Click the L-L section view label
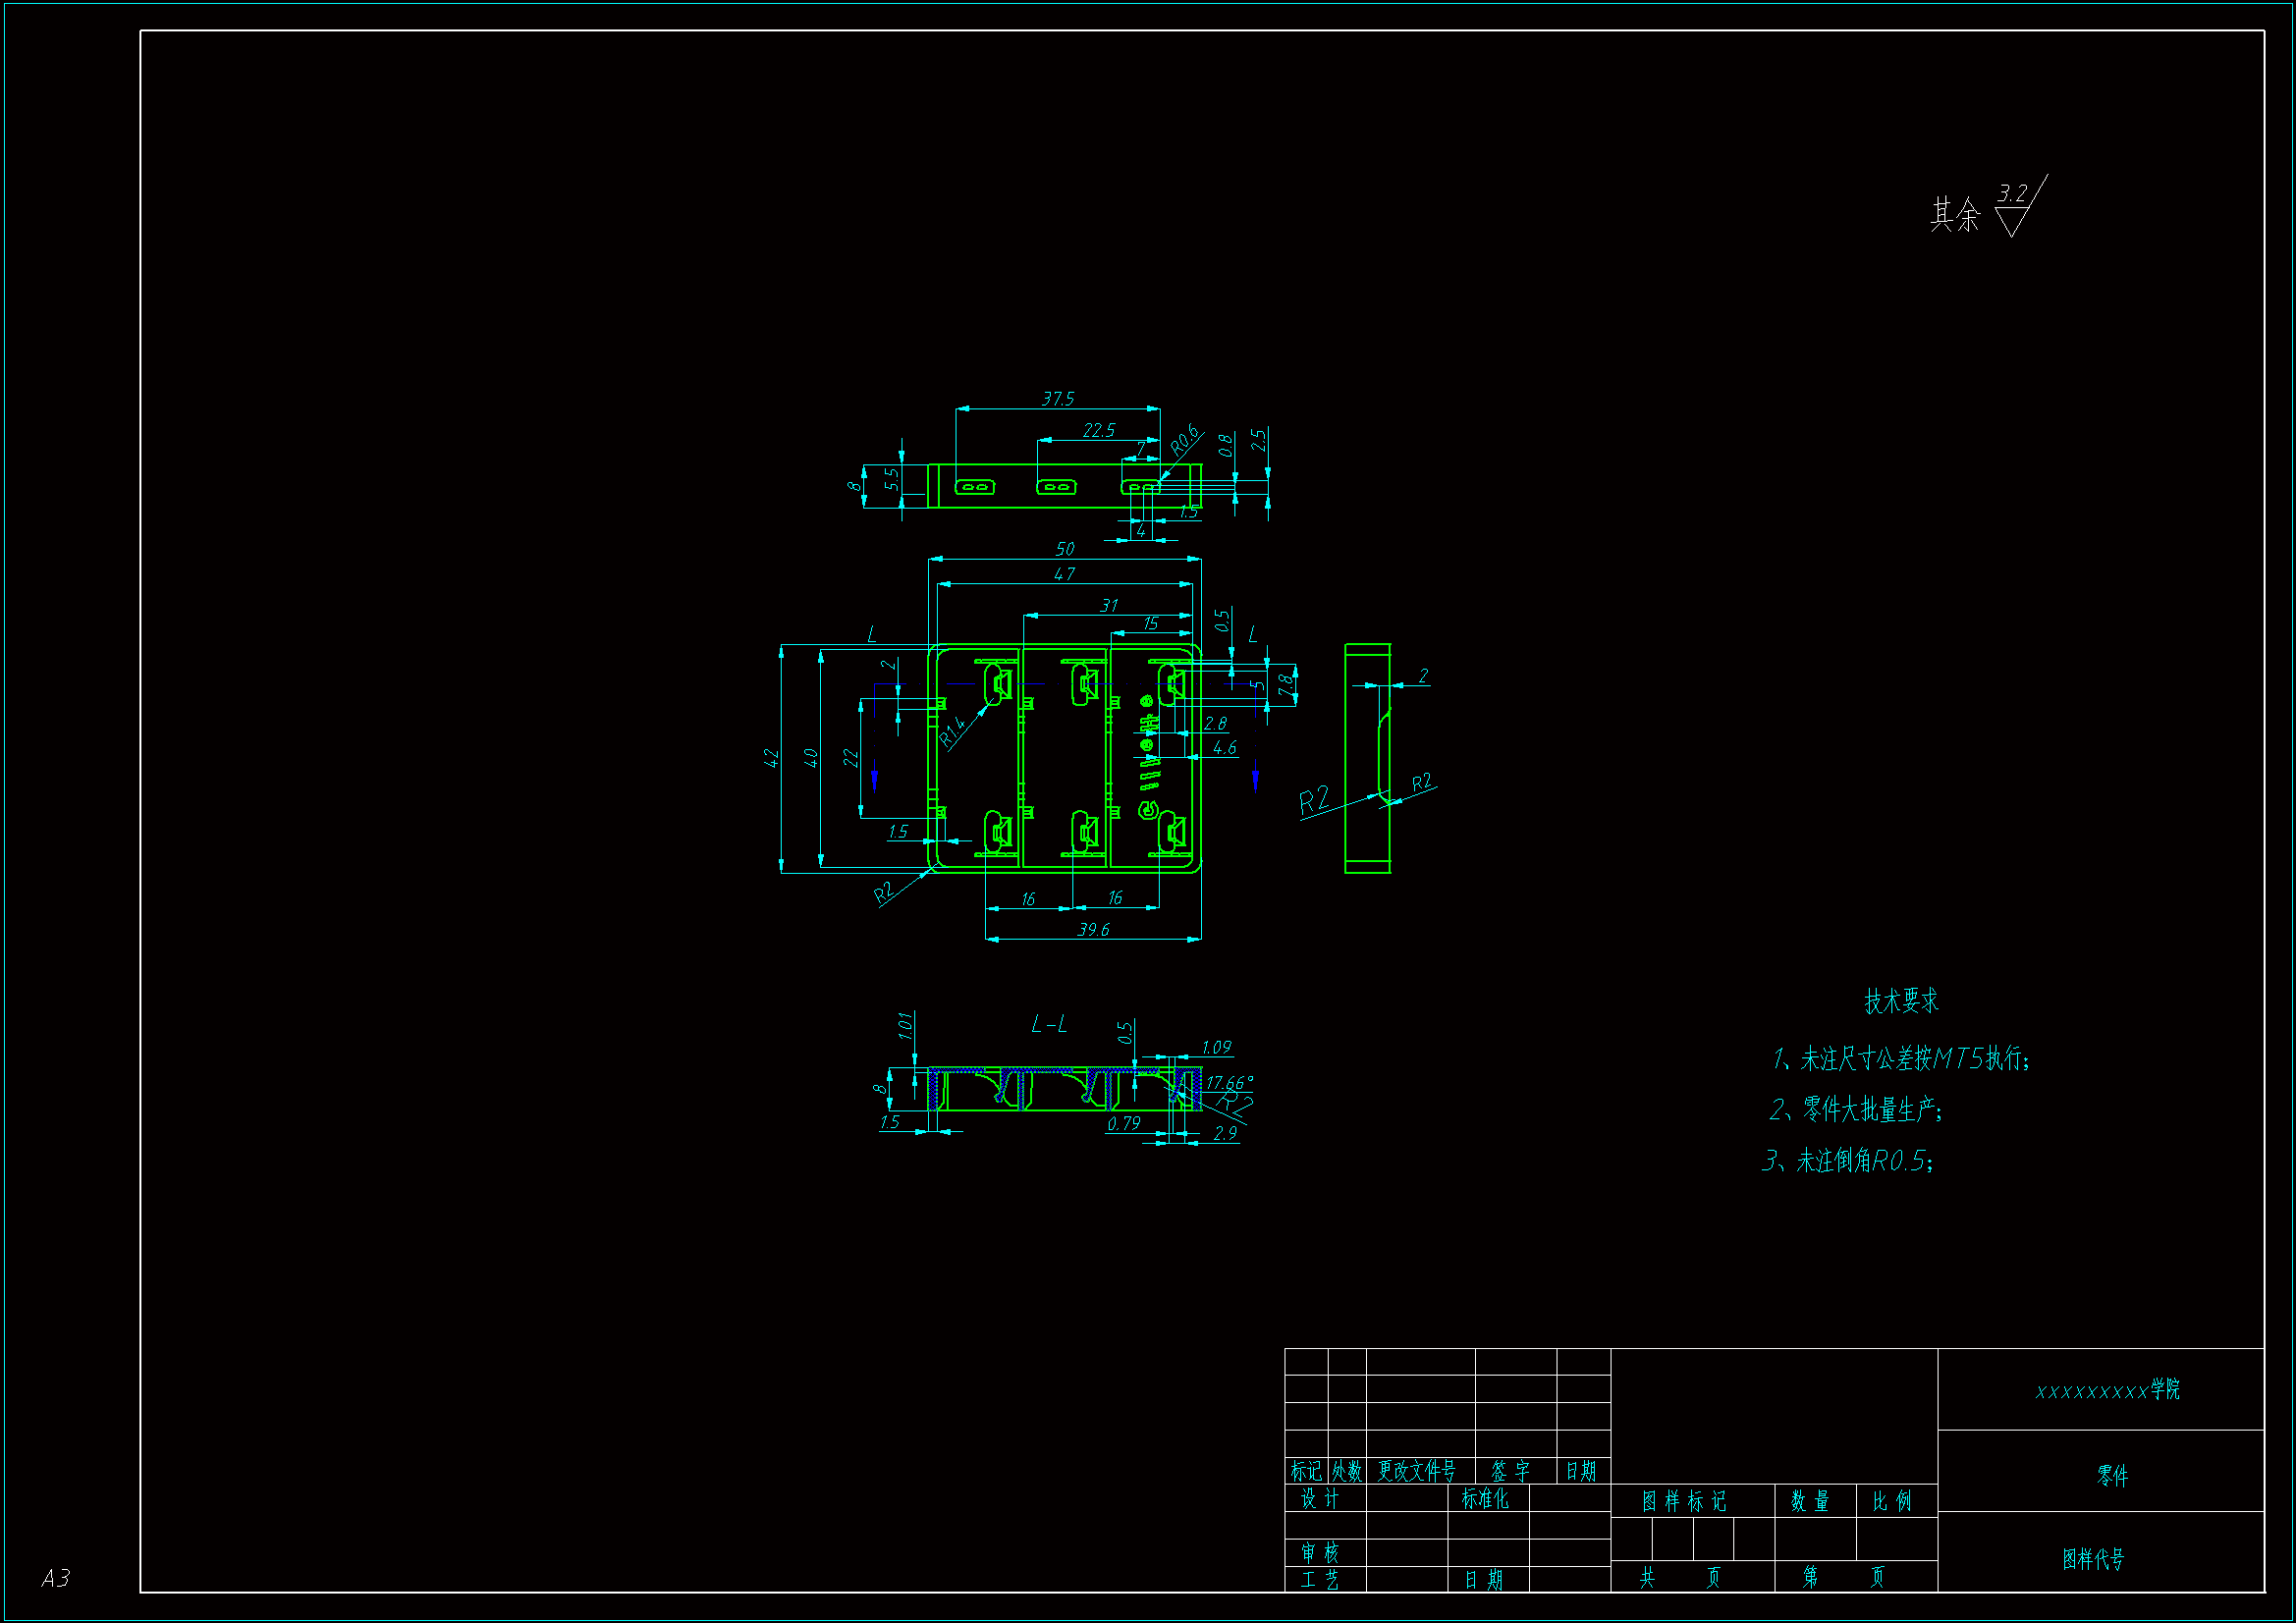 [x=1049, y=1025]
